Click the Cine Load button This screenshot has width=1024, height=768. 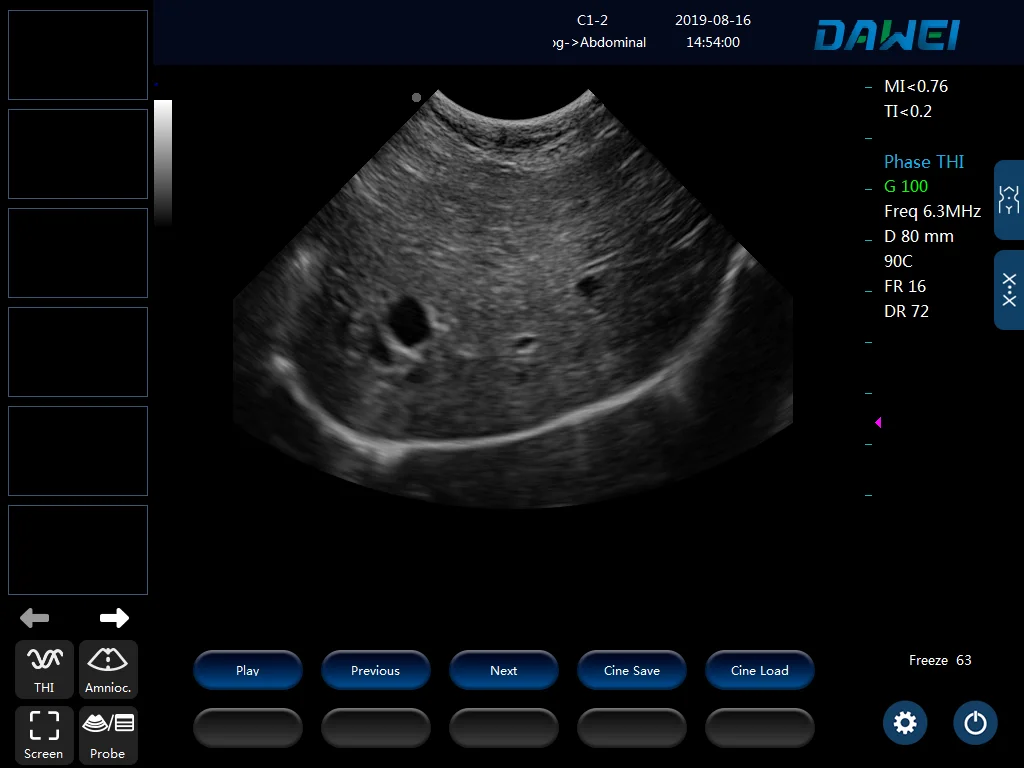(759, 671)
